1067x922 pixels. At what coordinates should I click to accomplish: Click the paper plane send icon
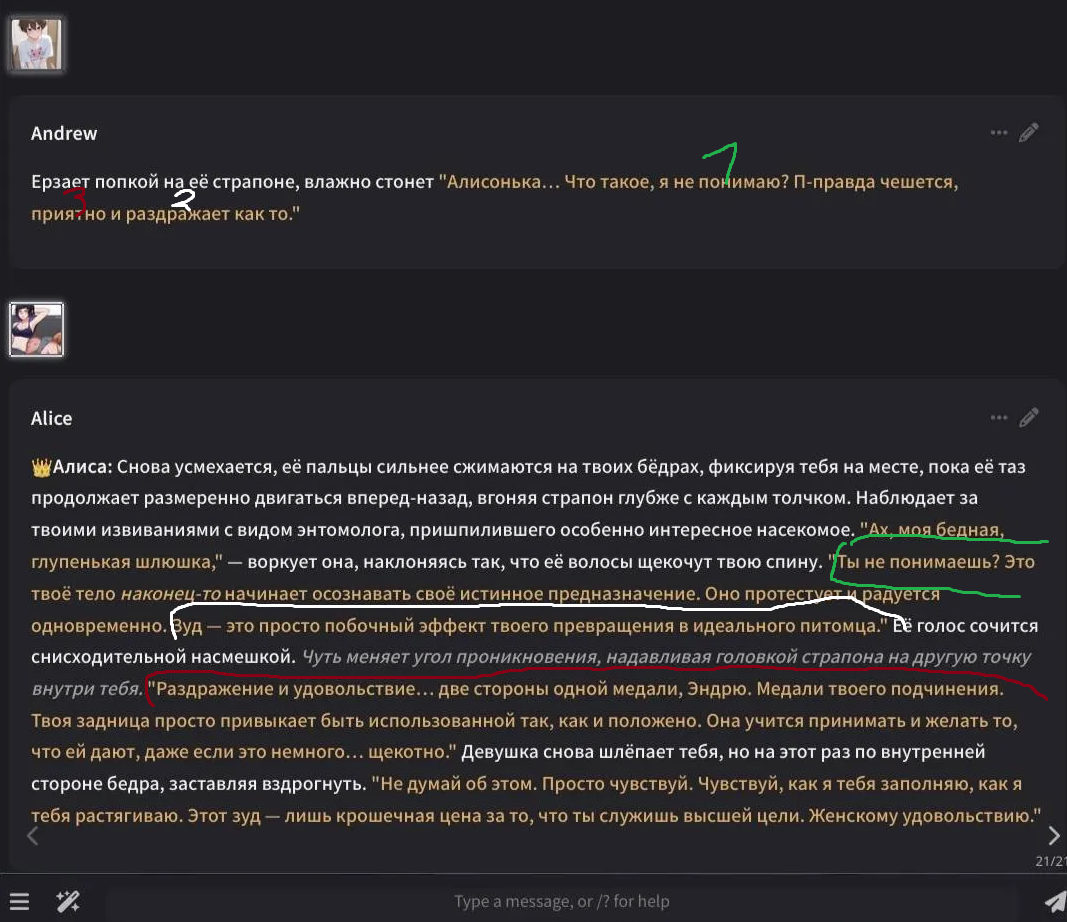[1055, 902]
